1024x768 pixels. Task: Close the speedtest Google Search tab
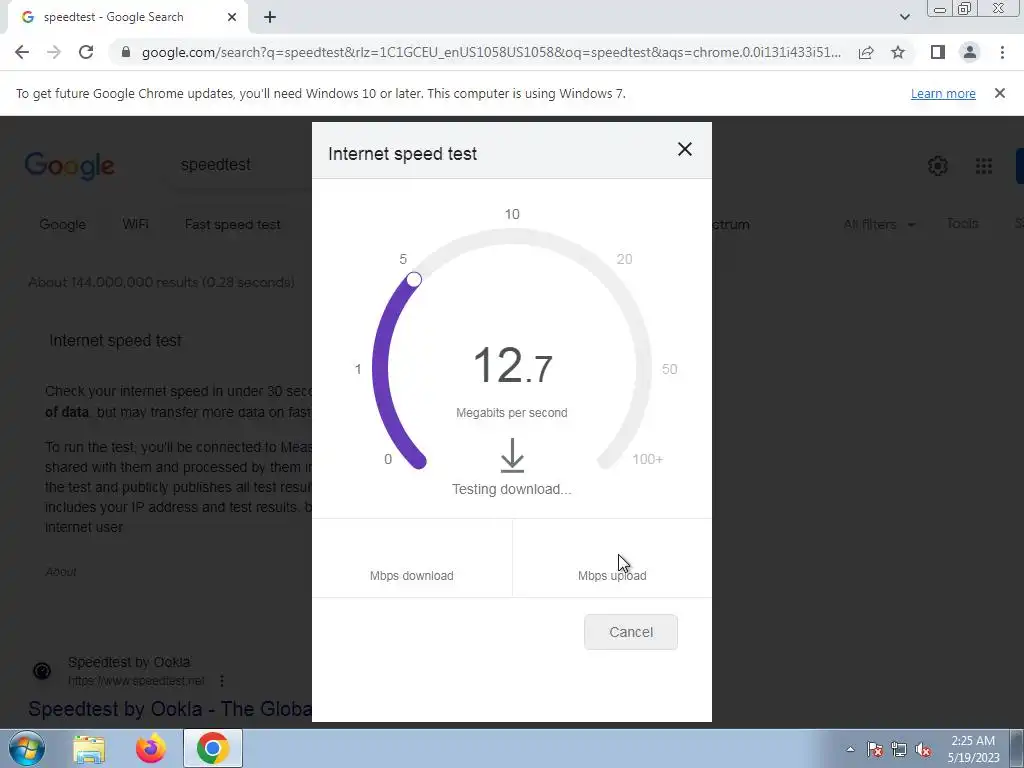[232, 17]
